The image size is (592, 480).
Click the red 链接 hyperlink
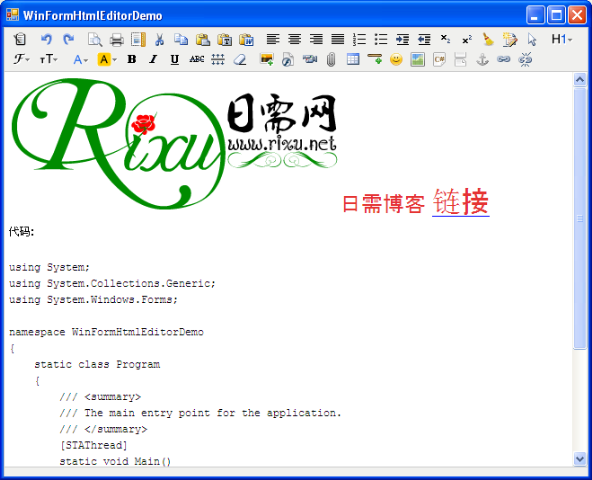pyautogui.click(x=461, y=202)
